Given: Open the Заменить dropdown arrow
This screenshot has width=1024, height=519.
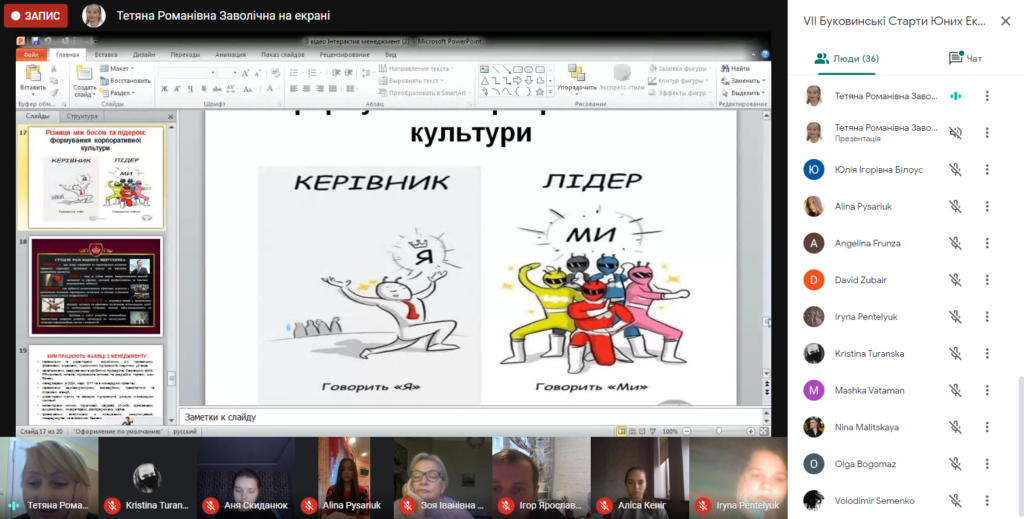Looking at the screenshot, I should coord(764,81).
